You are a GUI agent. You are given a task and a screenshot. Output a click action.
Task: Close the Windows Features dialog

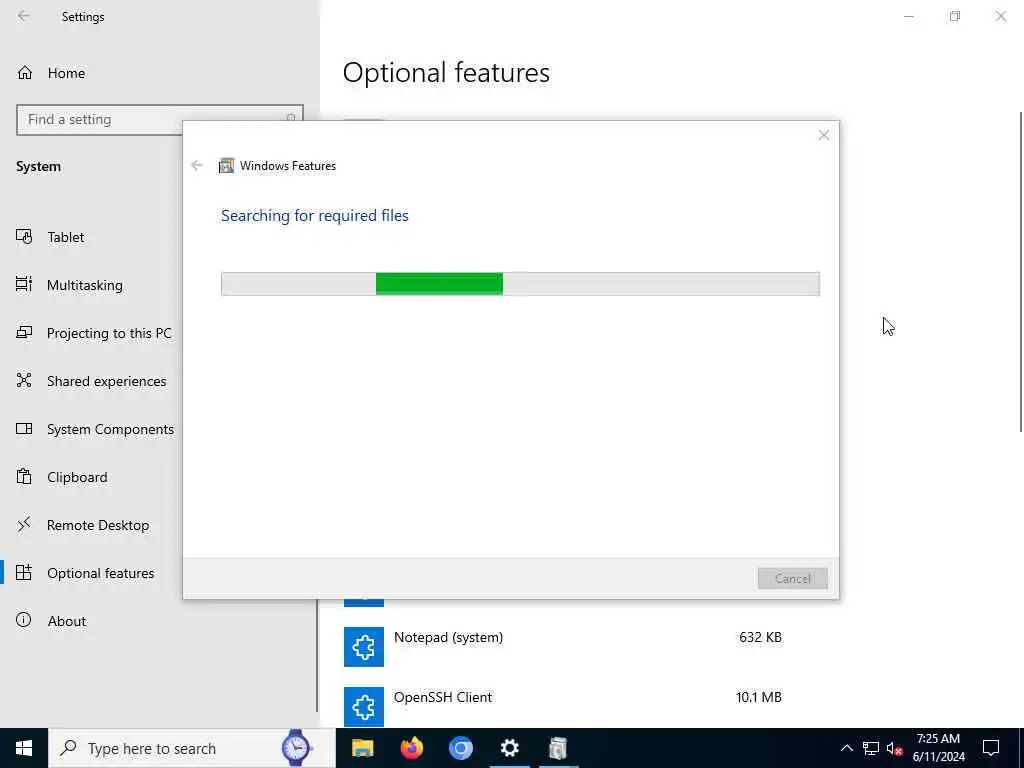[824, 135]
